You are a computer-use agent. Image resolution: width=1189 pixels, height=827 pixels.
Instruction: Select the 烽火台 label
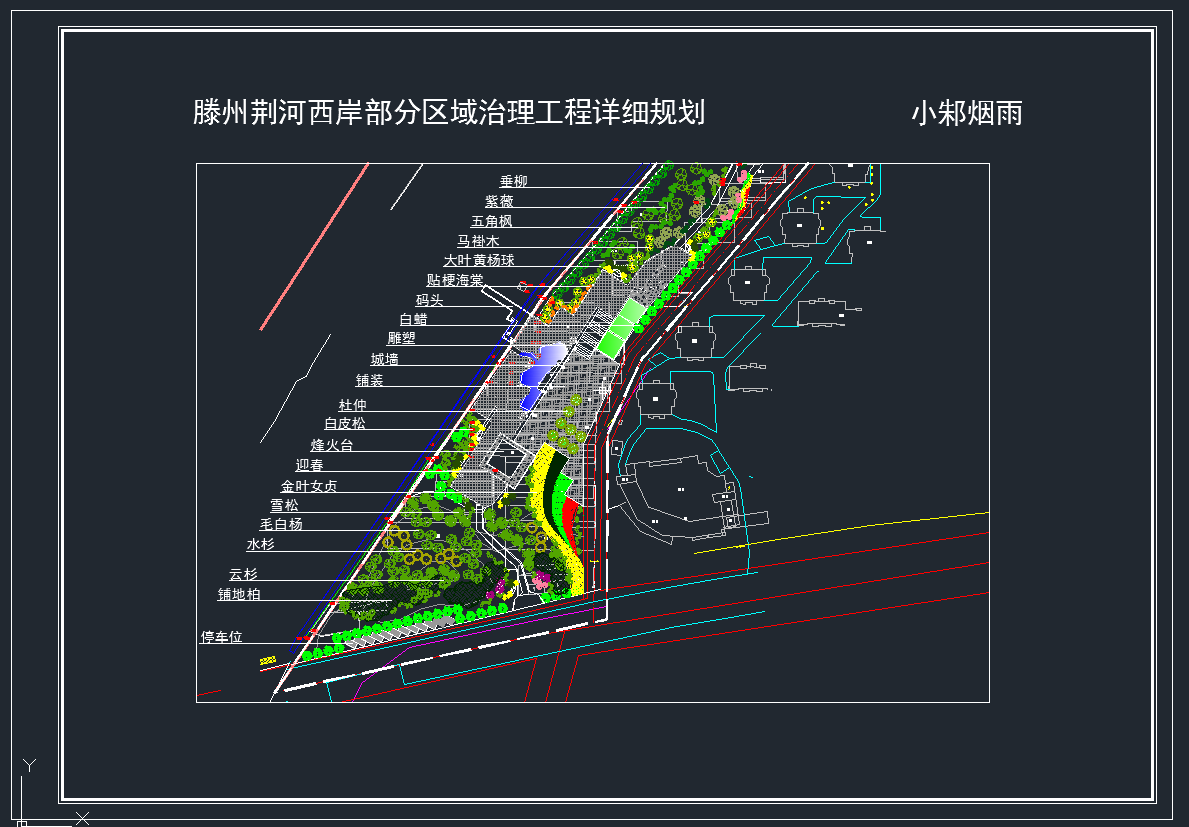[x=331, y=445]
